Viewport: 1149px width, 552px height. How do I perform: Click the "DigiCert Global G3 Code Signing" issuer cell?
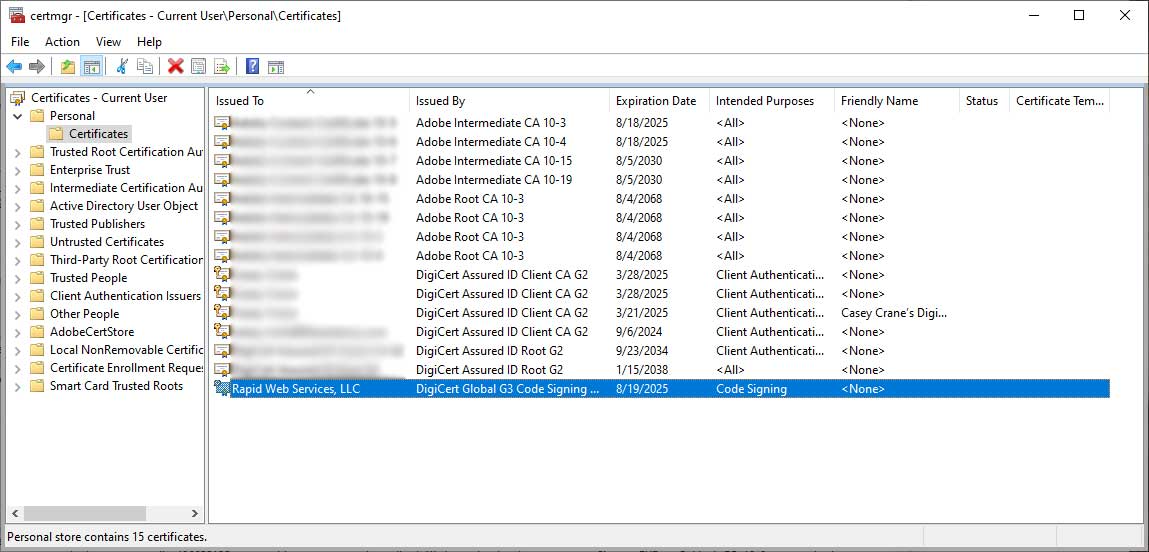(x=508, y=389)
